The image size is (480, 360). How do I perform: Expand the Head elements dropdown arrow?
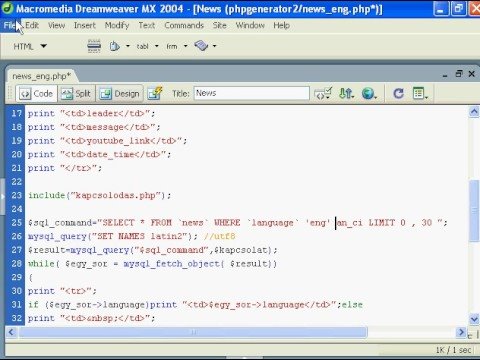click(x=128, y=46)
